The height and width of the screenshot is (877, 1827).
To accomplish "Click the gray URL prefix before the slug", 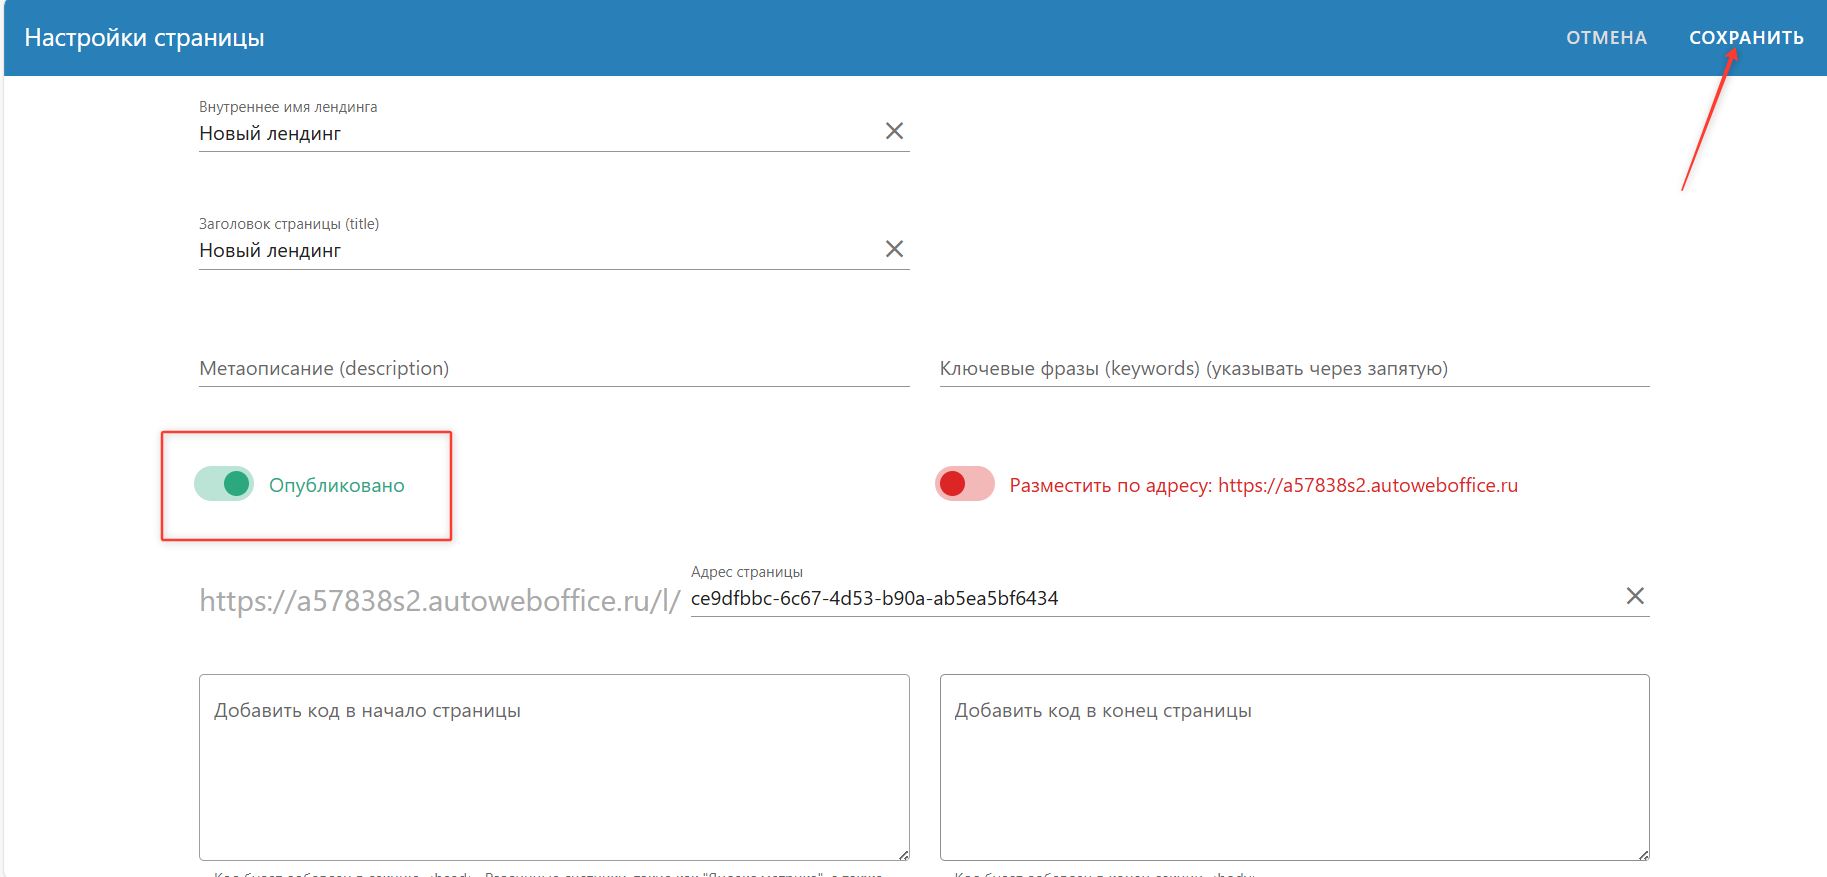I will click(x=439, y=601).
